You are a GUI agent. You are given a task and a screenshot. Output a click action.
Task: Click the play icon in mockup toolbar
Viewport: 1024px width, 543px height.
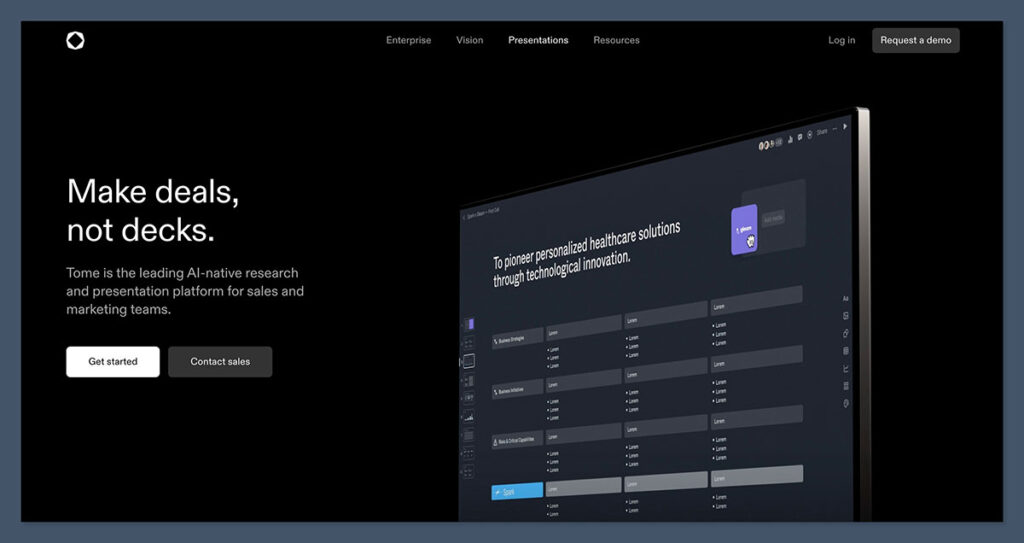(845, 126)
